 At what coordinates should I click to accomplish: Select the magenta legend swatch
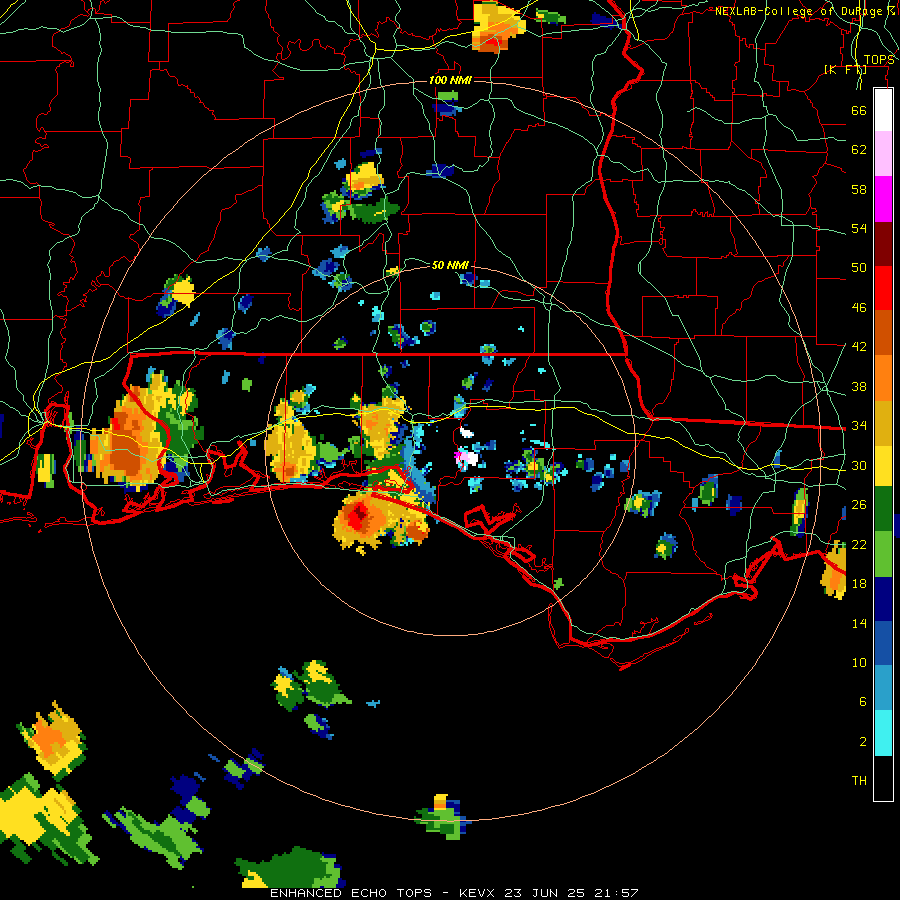click(x=883, y=199)
